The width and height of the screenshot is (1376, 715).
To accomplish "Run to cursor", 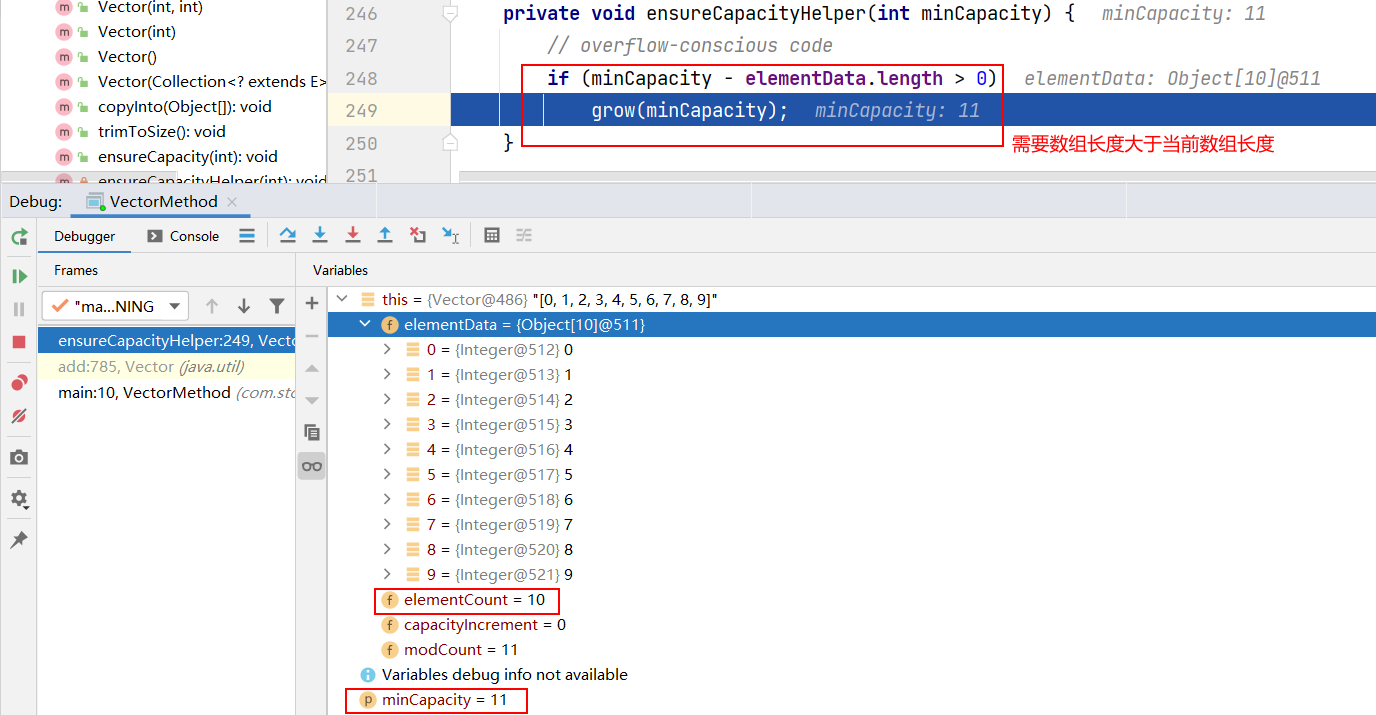I will point(451,235).
